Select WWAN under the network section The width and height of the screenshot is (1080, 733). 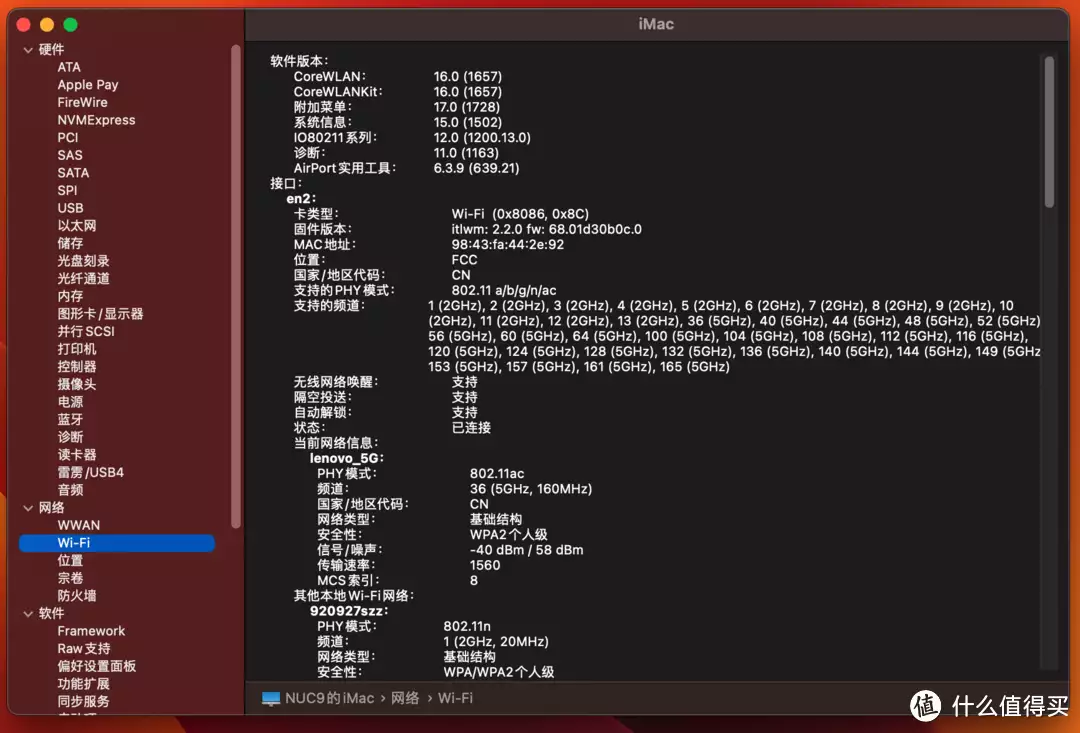coord(79,525)
